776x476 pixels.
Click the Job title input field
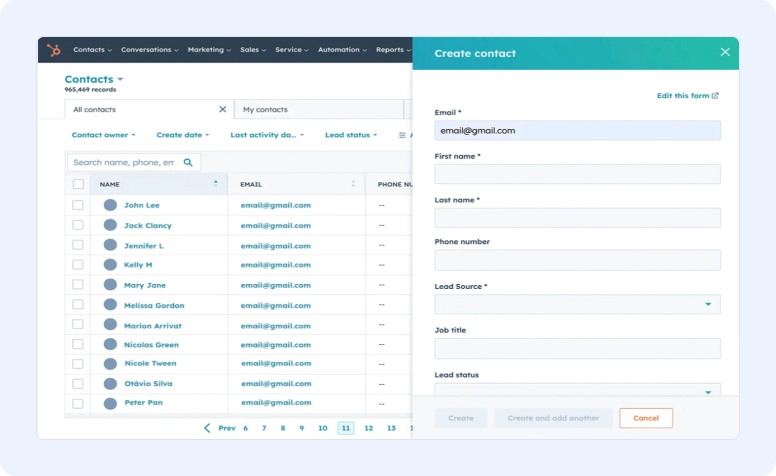click(x=577, y=348)
